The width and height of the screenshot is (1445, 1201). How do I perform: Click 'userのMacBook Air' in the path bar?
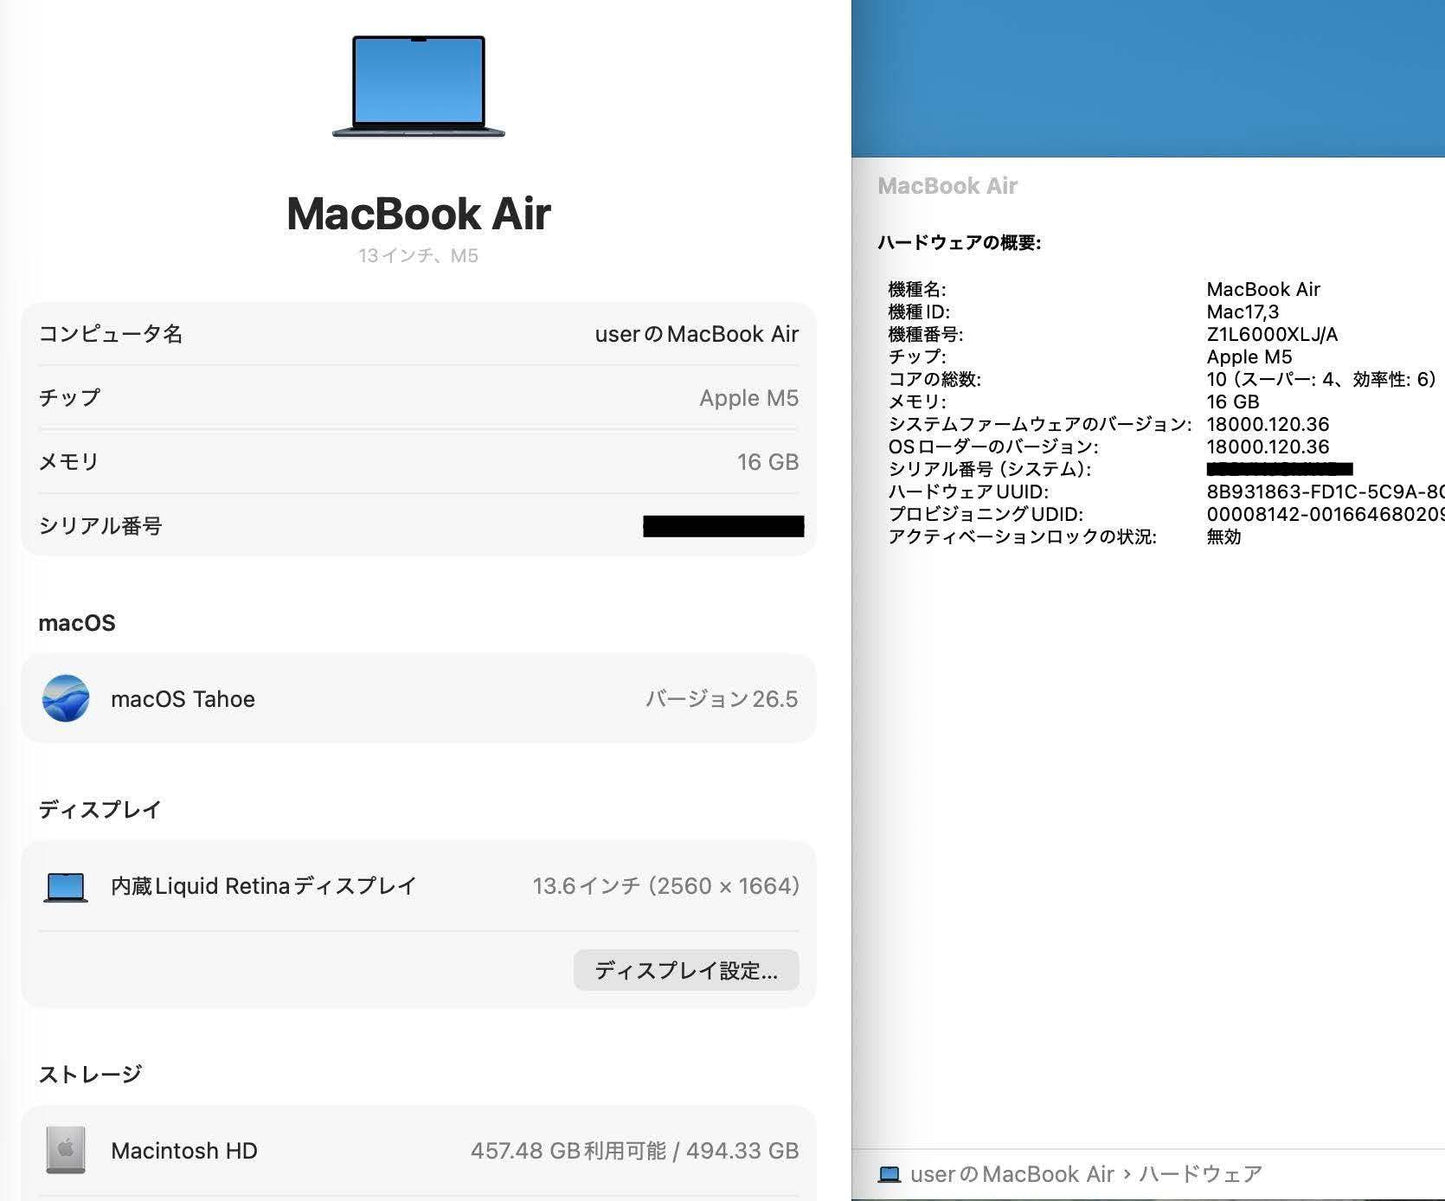coord(1012,1174)
